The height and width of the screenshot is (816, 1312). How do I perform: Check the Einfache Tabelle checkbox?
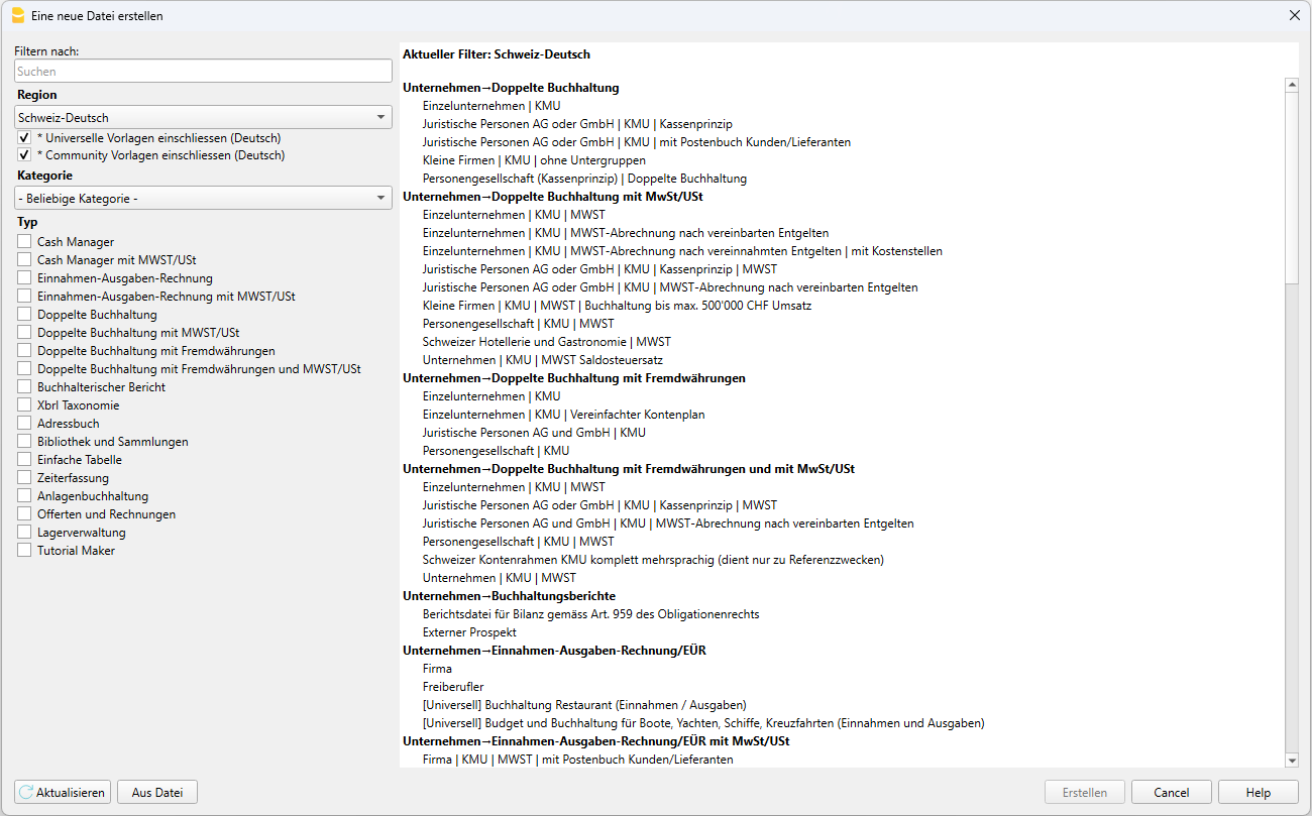click(x=24, y=460)
